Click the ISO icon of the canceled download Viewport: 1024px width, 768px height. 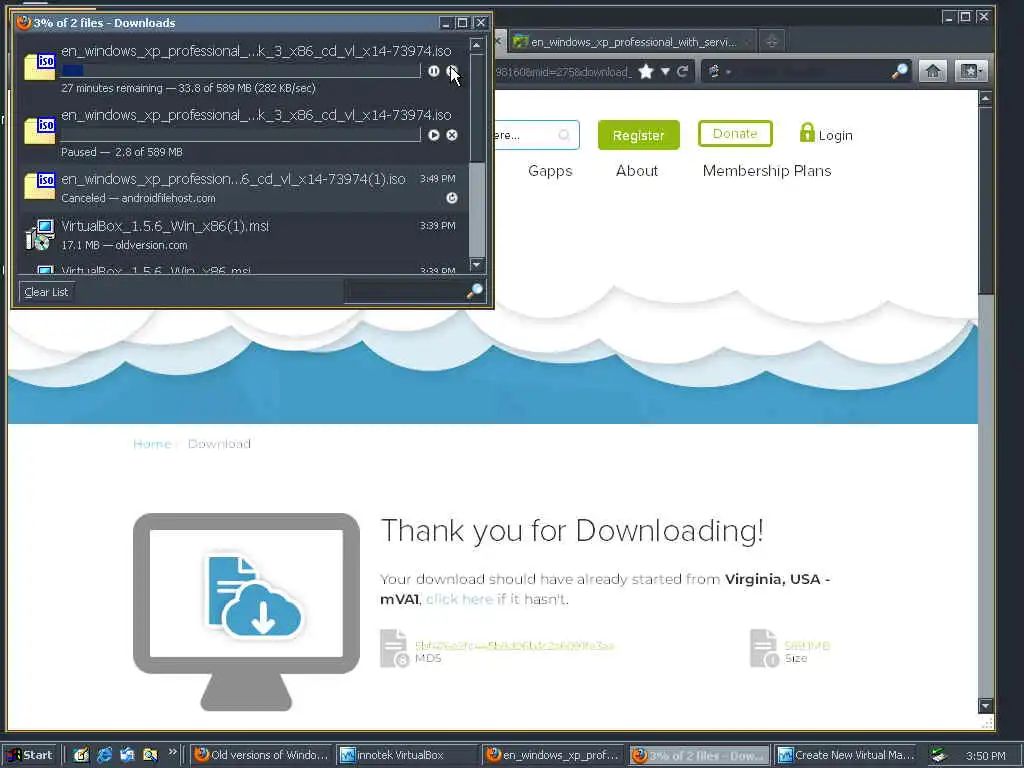pos(40,185)
